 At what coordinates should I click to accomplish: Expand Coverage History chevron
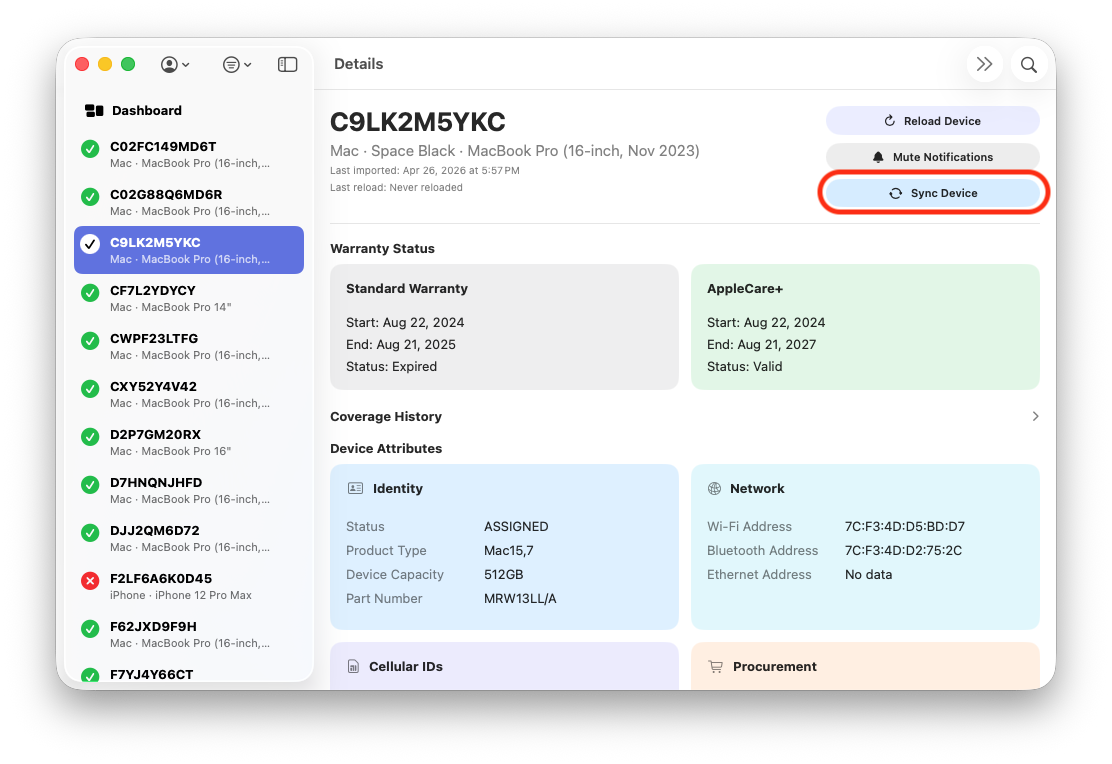[x=1035, y=416]
